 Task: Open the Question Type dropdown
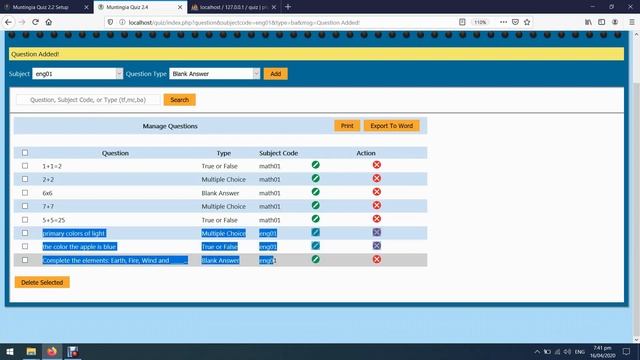215,73
